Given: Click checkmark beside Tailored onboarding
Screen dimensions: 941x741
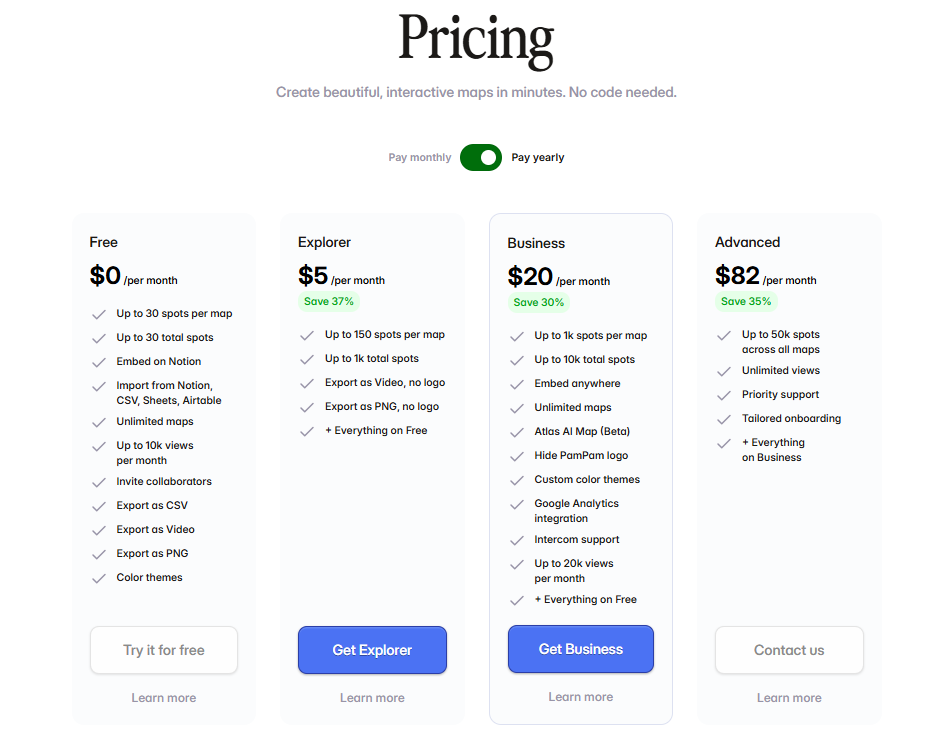Looking at the screenshot, I should tap(724, 419).
